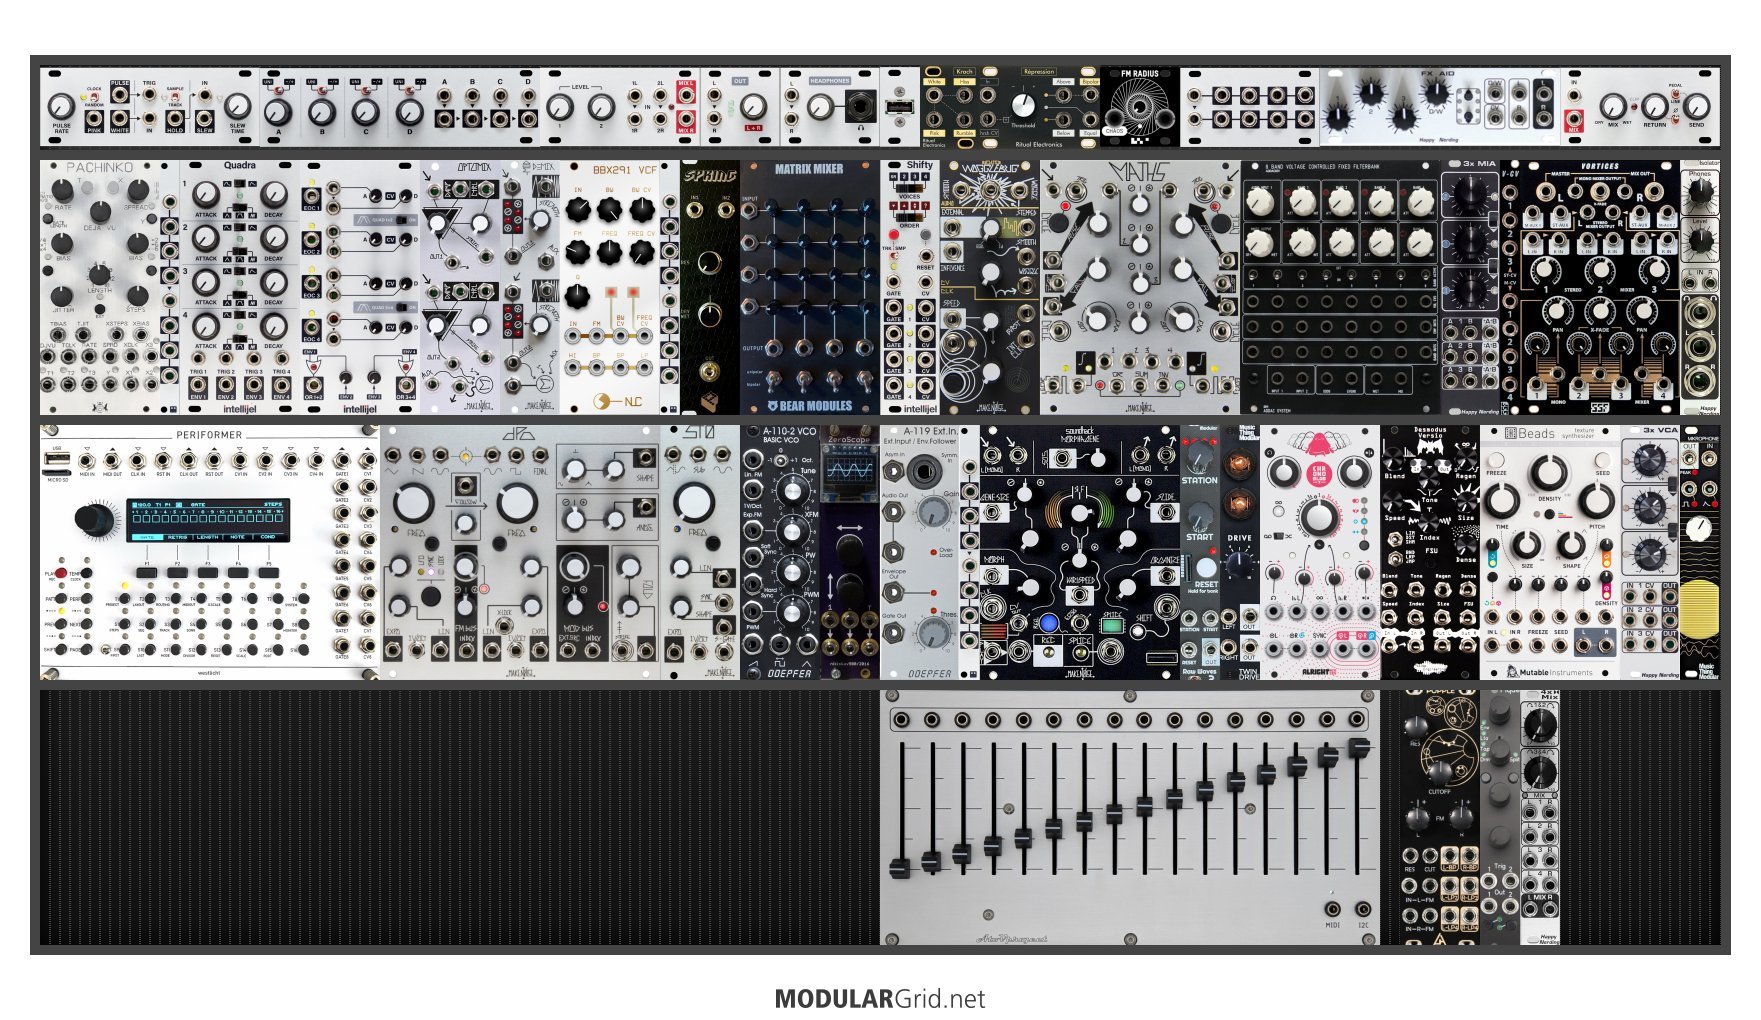Click the Periformer sequencer step display
1761x1020 pixels.
point(208,519)
